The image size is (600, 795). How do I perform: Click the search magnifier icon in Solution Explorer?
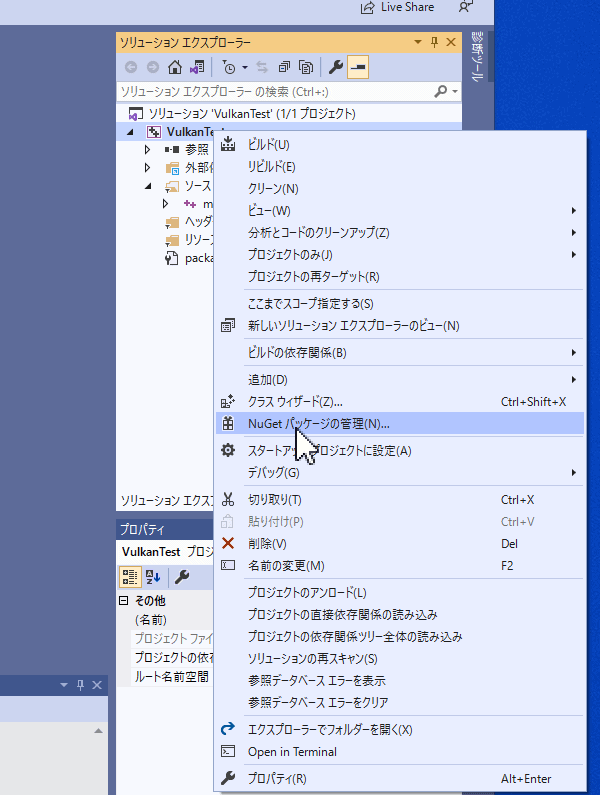(x=441, y=91)
